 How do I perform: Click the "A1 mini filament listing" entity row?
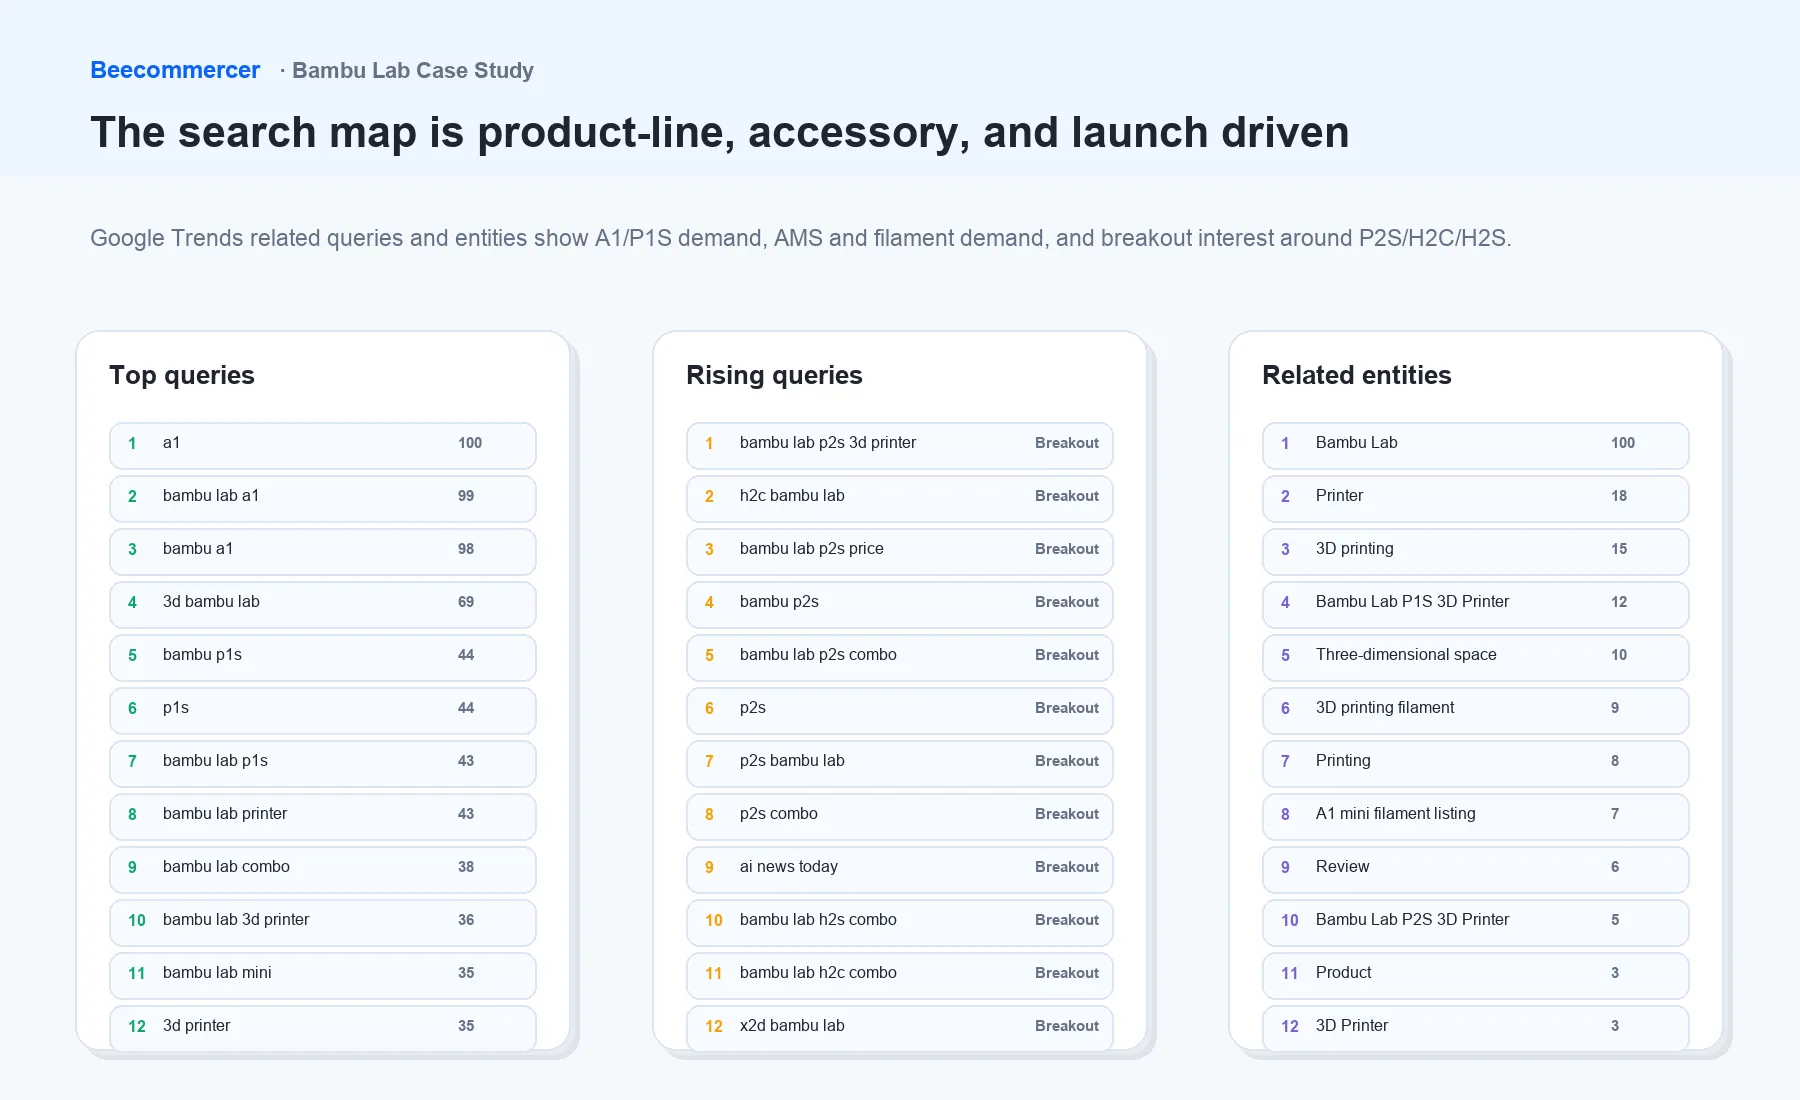click(1476, 816)
